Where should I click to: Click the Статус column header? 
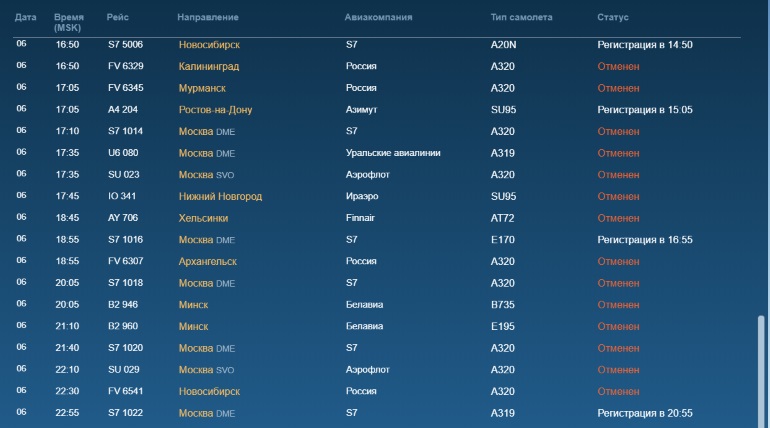point(612,17)
